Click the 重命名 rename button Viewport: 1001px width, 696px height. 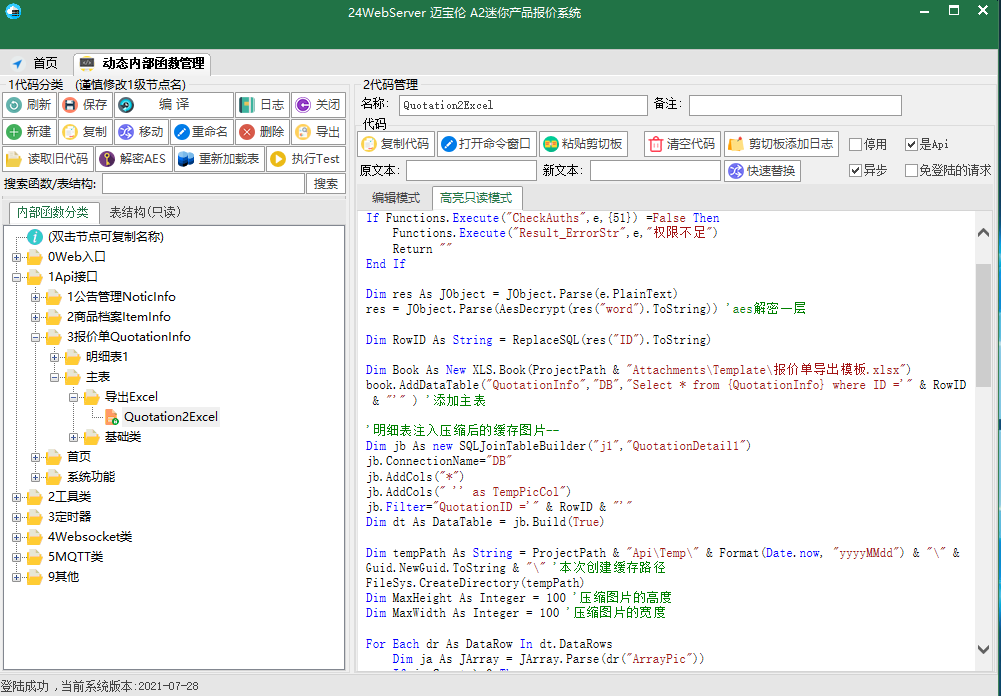[202, 132]
